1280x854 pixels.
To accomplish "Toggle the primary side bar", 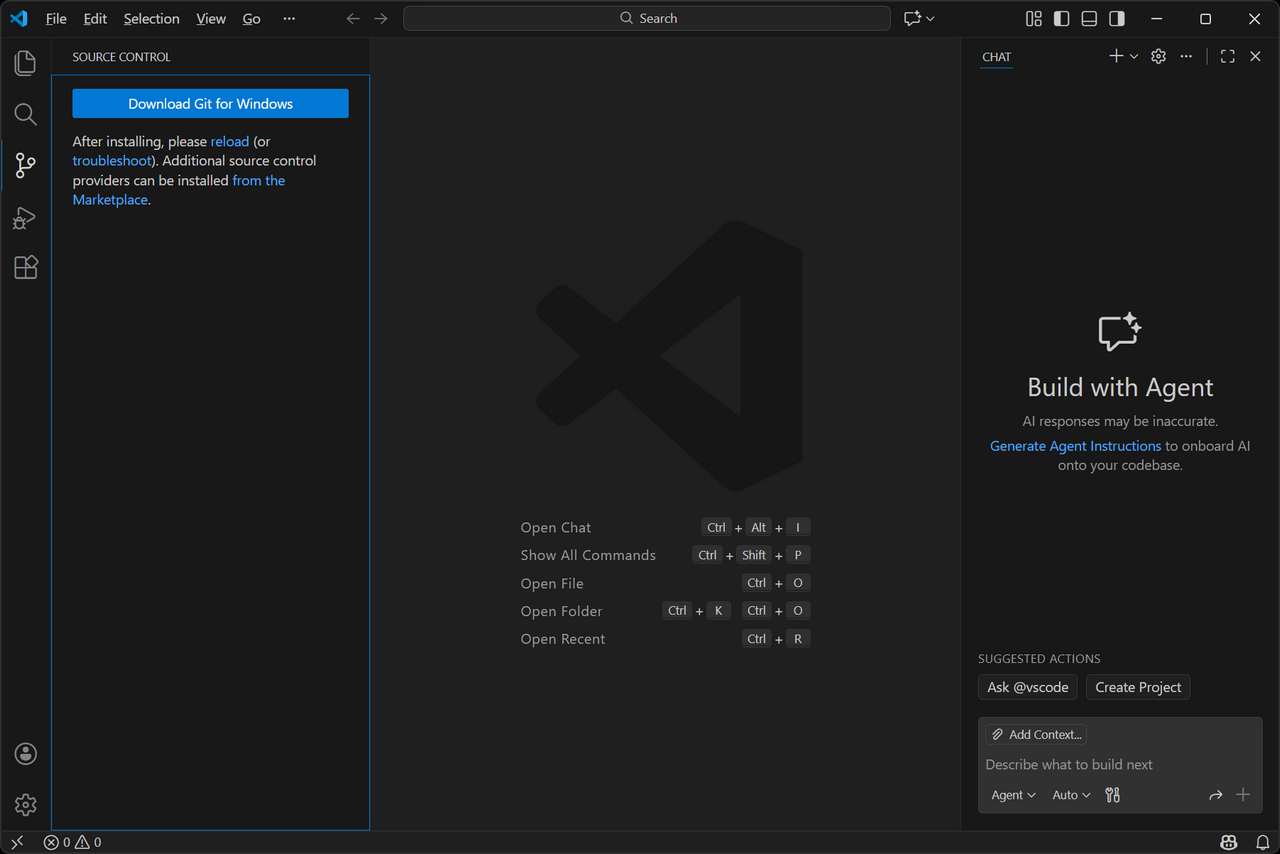I will [x=1062, y=18].
